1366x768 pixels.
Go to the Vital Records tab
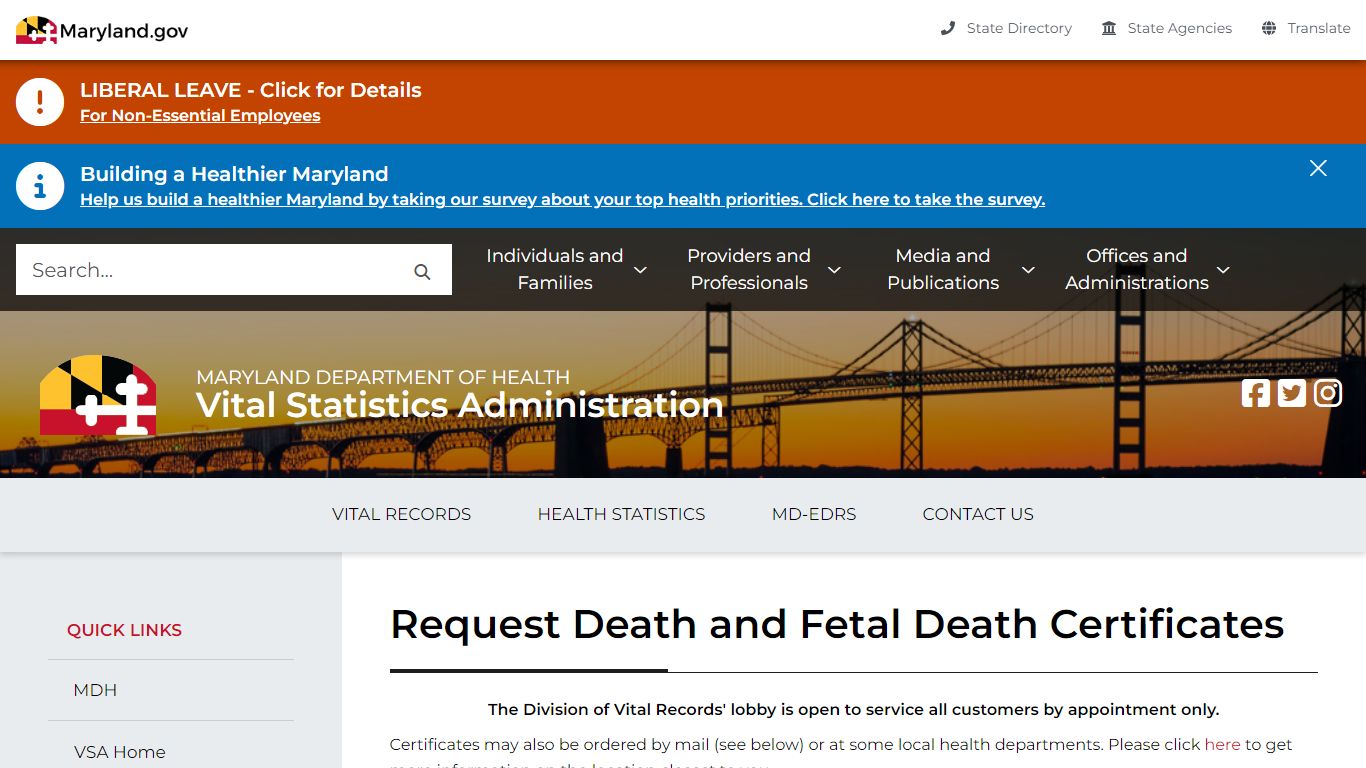point(401,514)
